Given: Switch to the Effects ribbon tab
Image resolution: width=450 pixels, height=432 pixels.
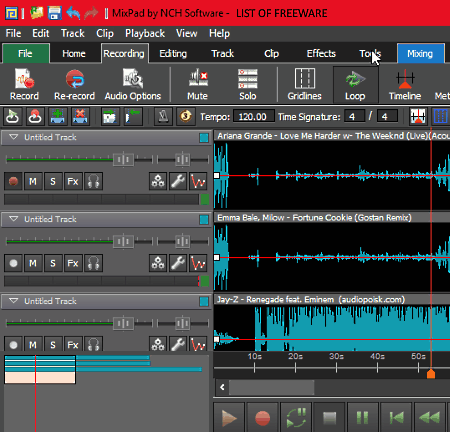Looking at the screenshot, I should click(x=321, y=53).
